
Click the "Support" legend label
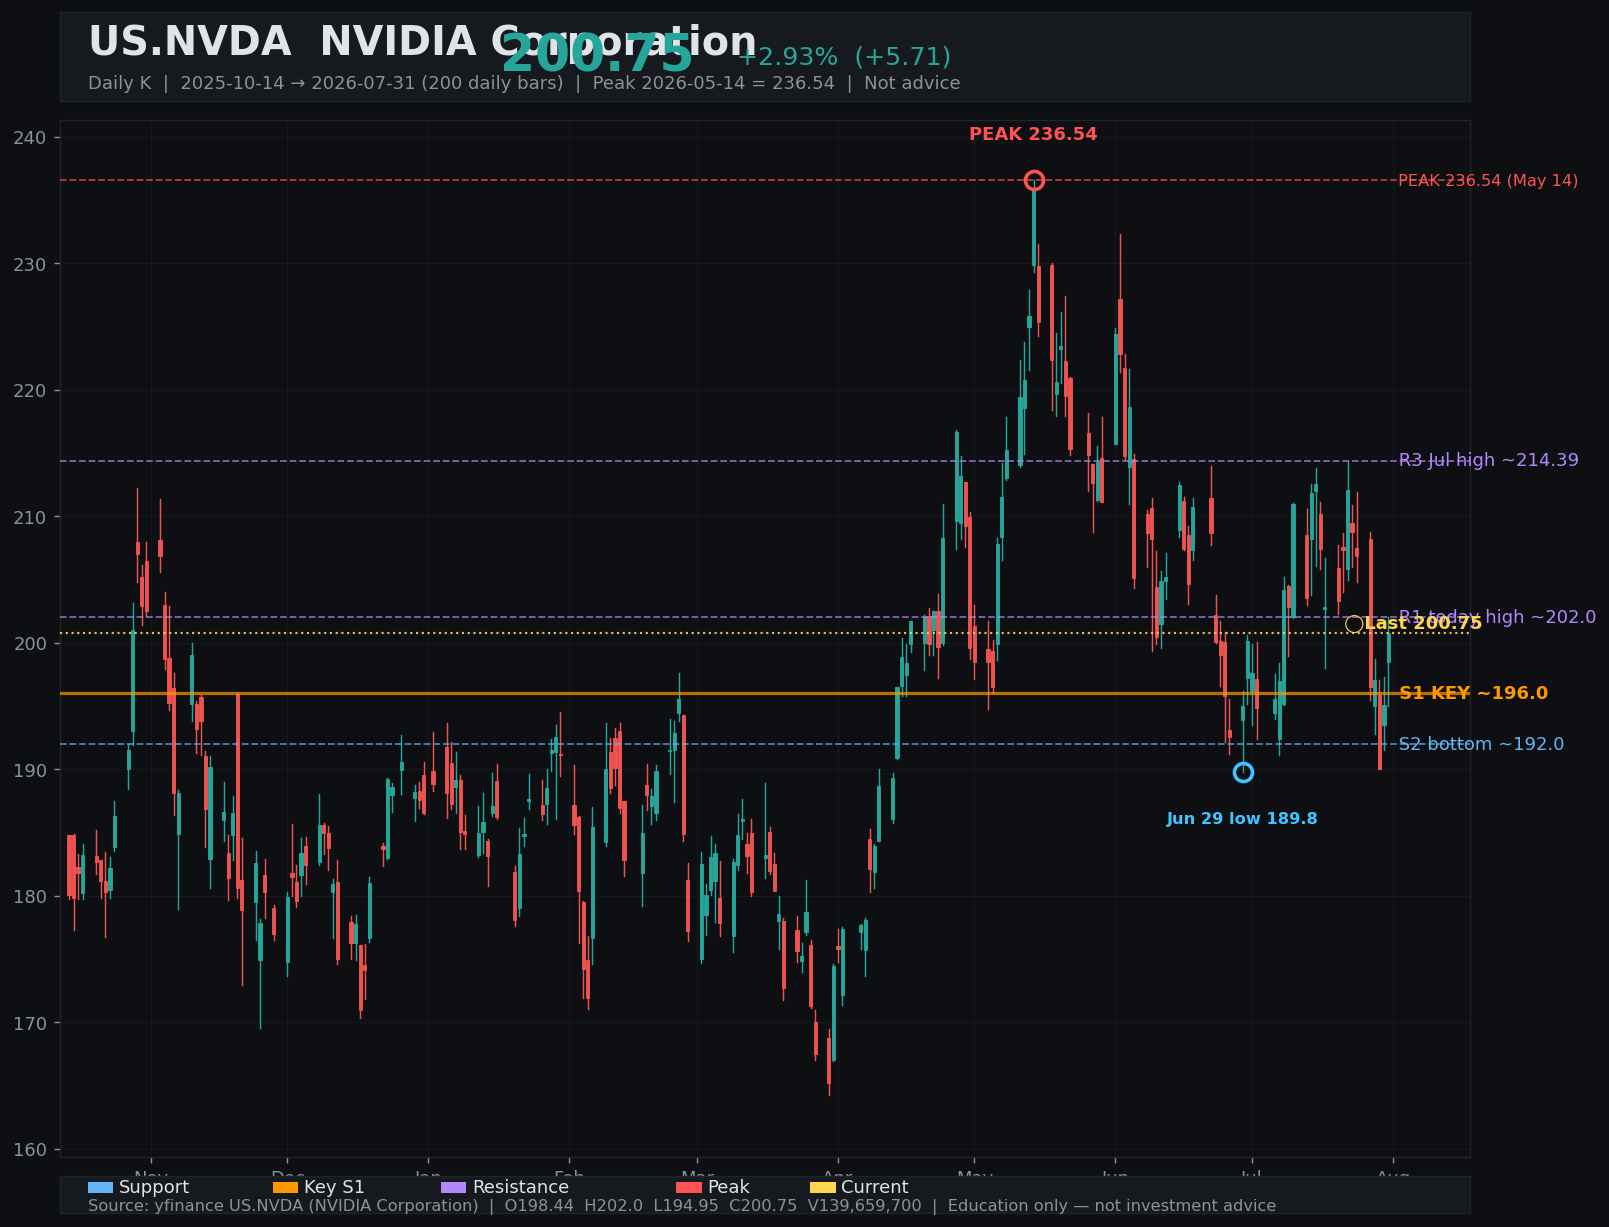click(x=154, y=1188)
